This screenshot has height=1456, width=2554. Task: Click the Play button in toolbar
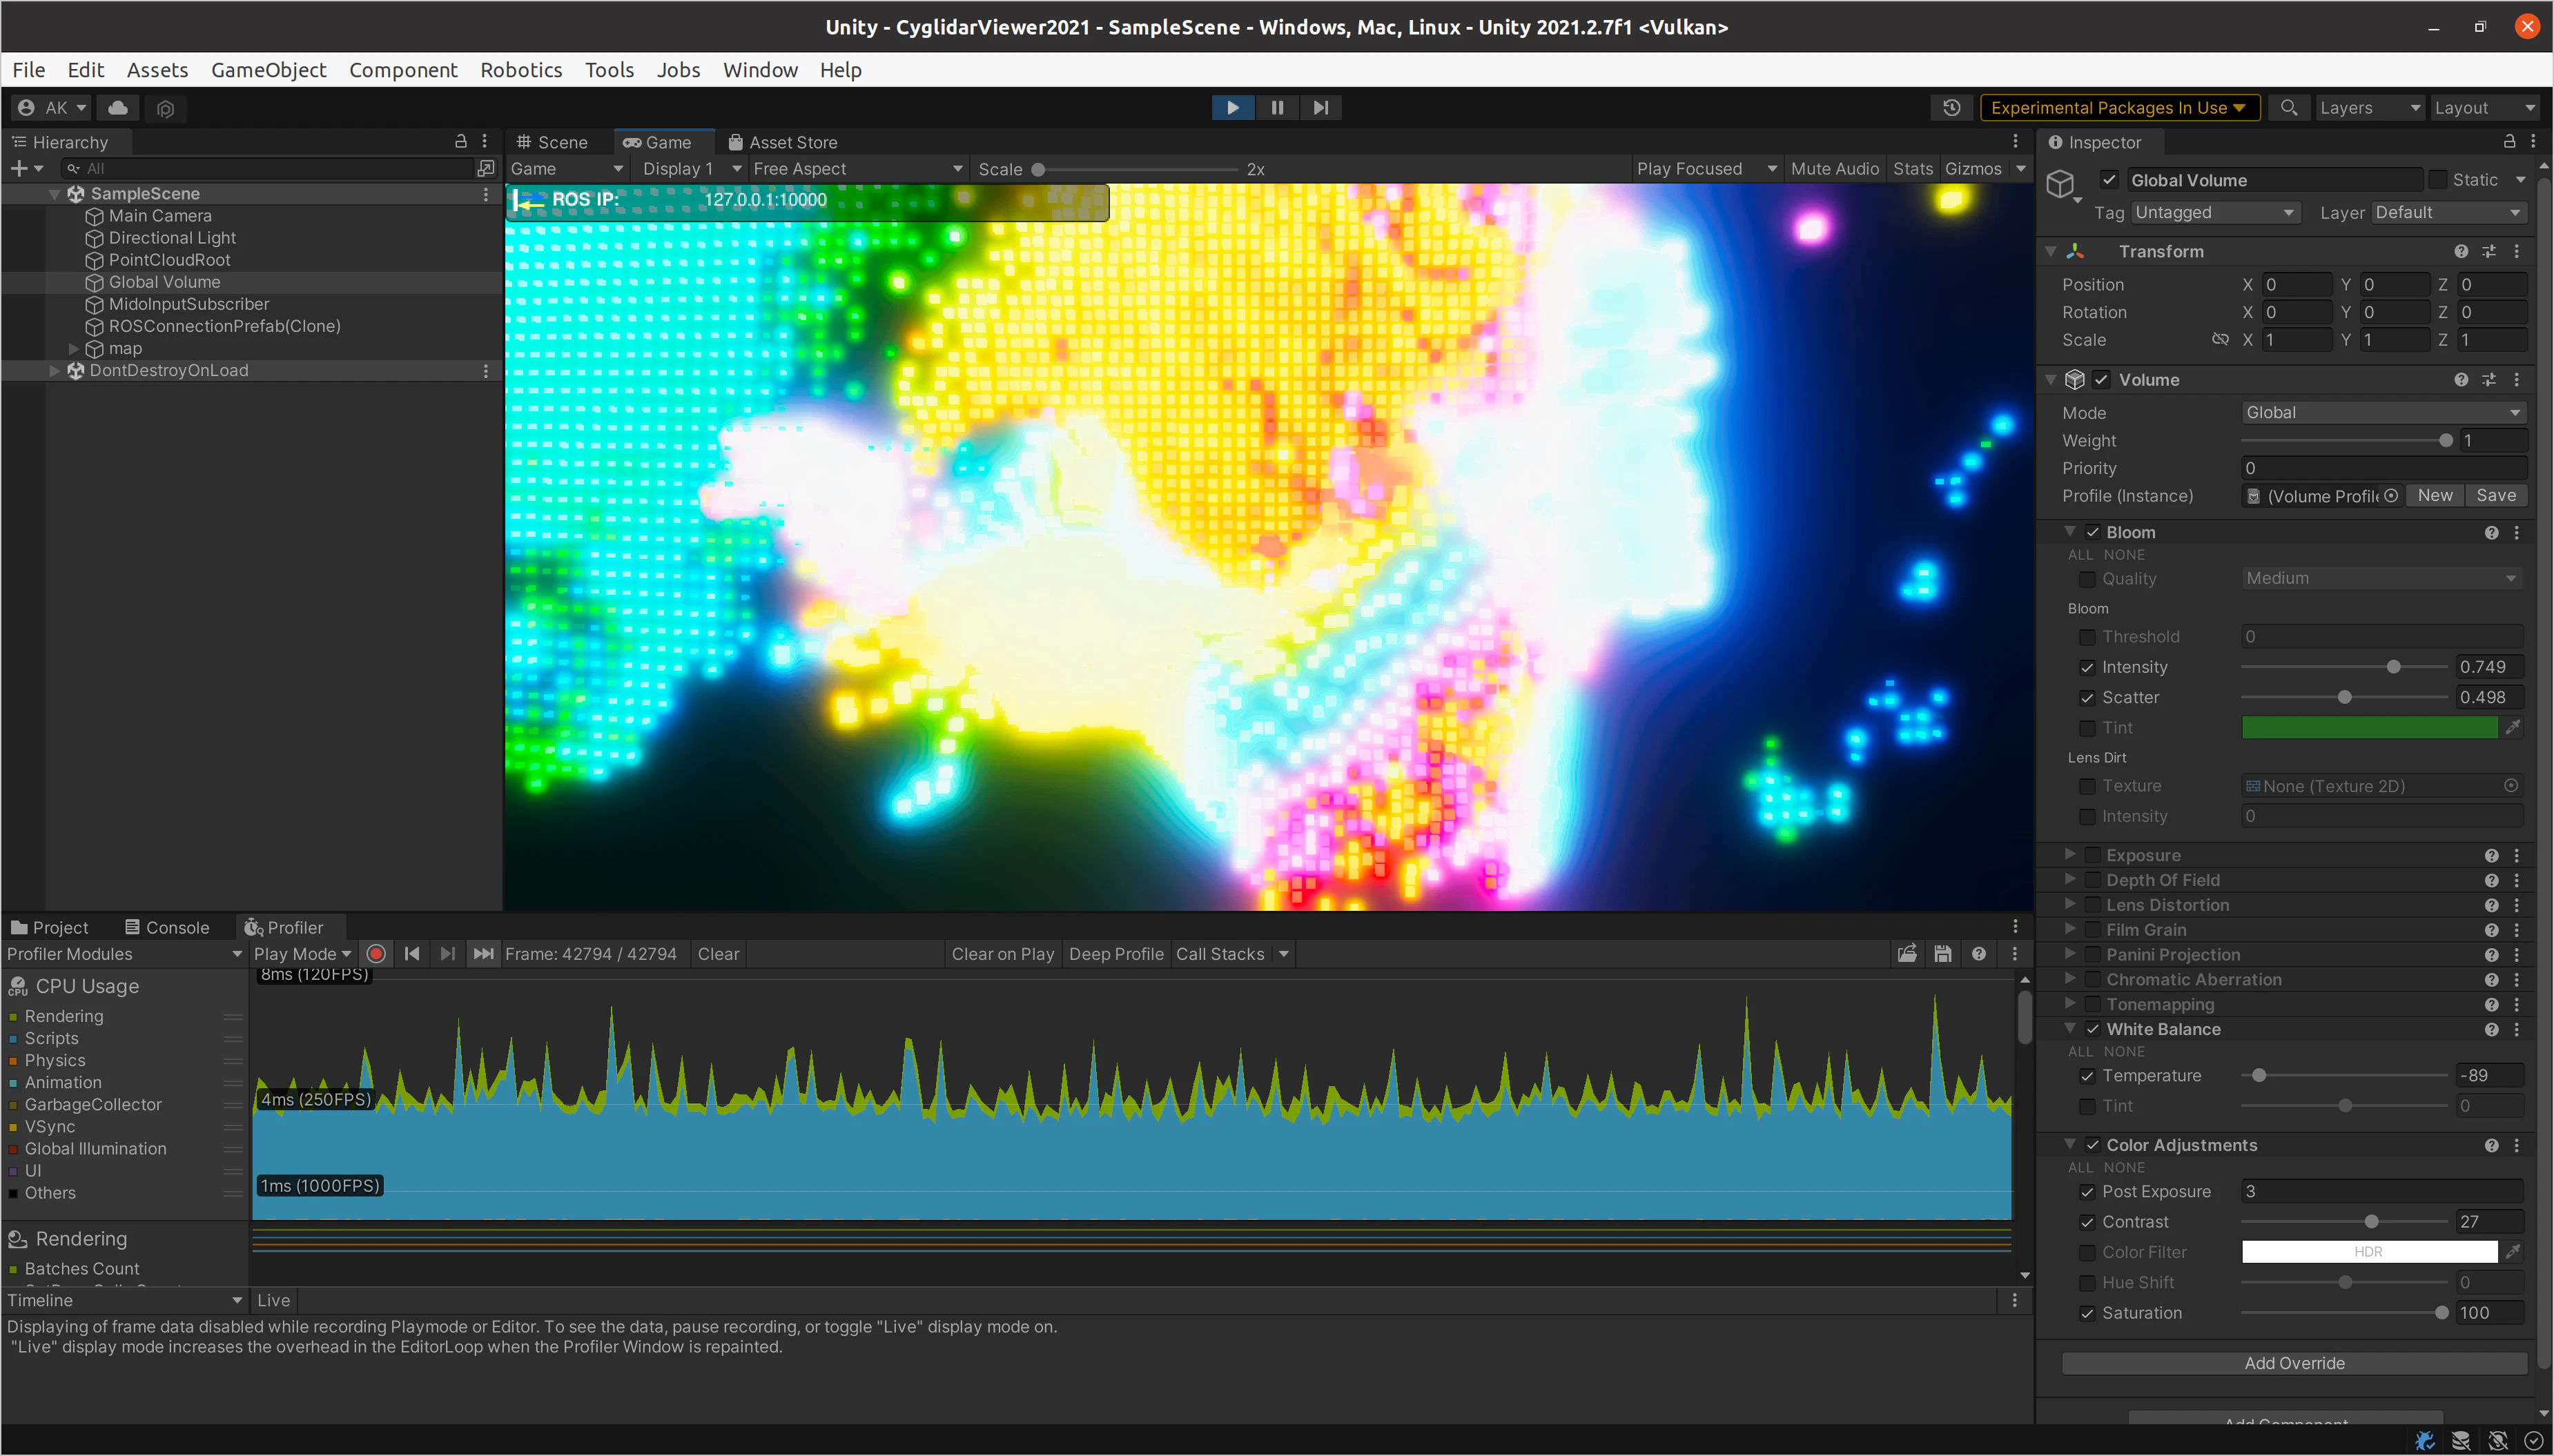(1233, 108)
